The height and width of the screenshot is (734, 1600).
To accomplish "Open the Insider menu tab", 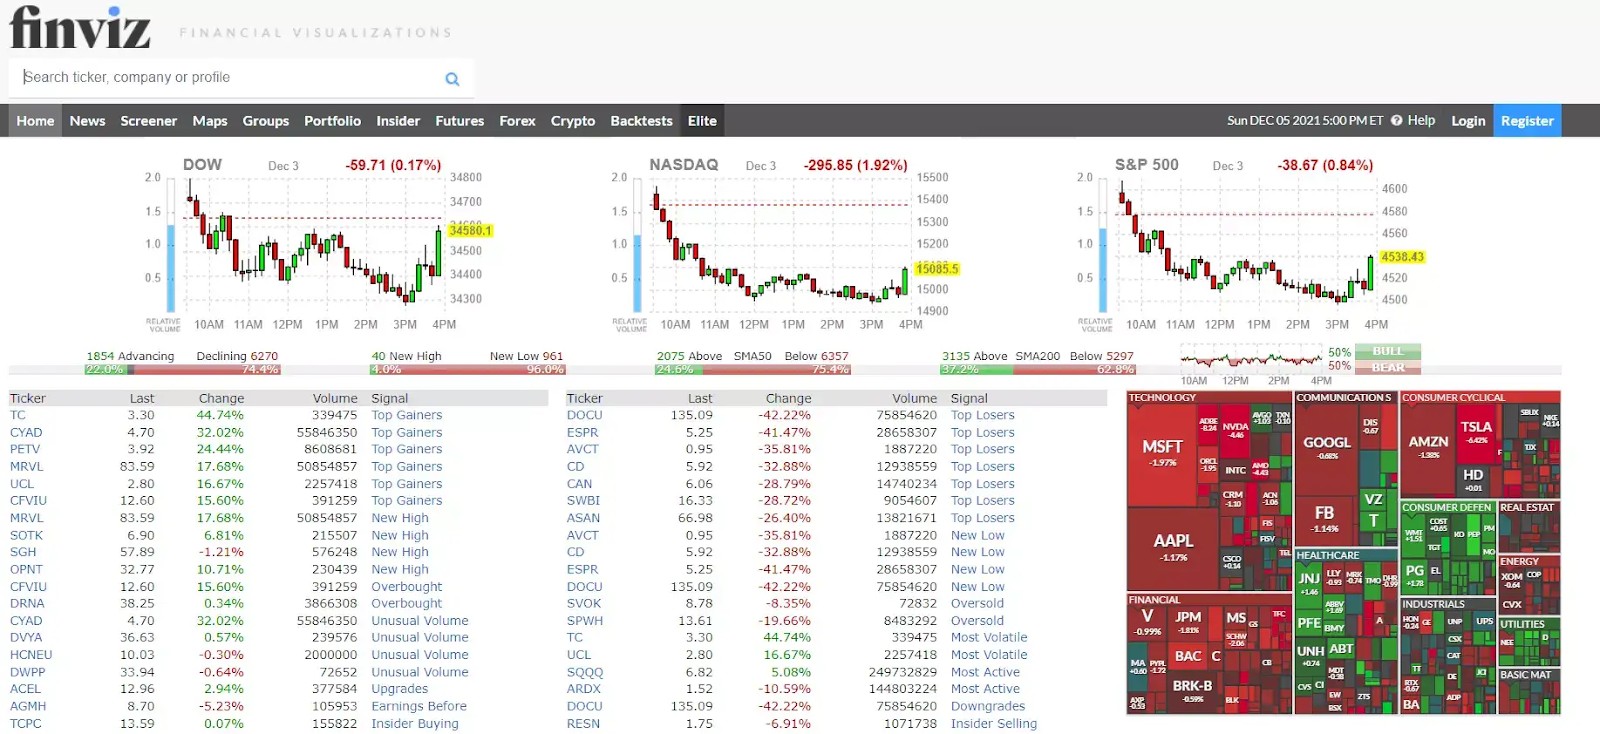I will click(x=398, y=121).
